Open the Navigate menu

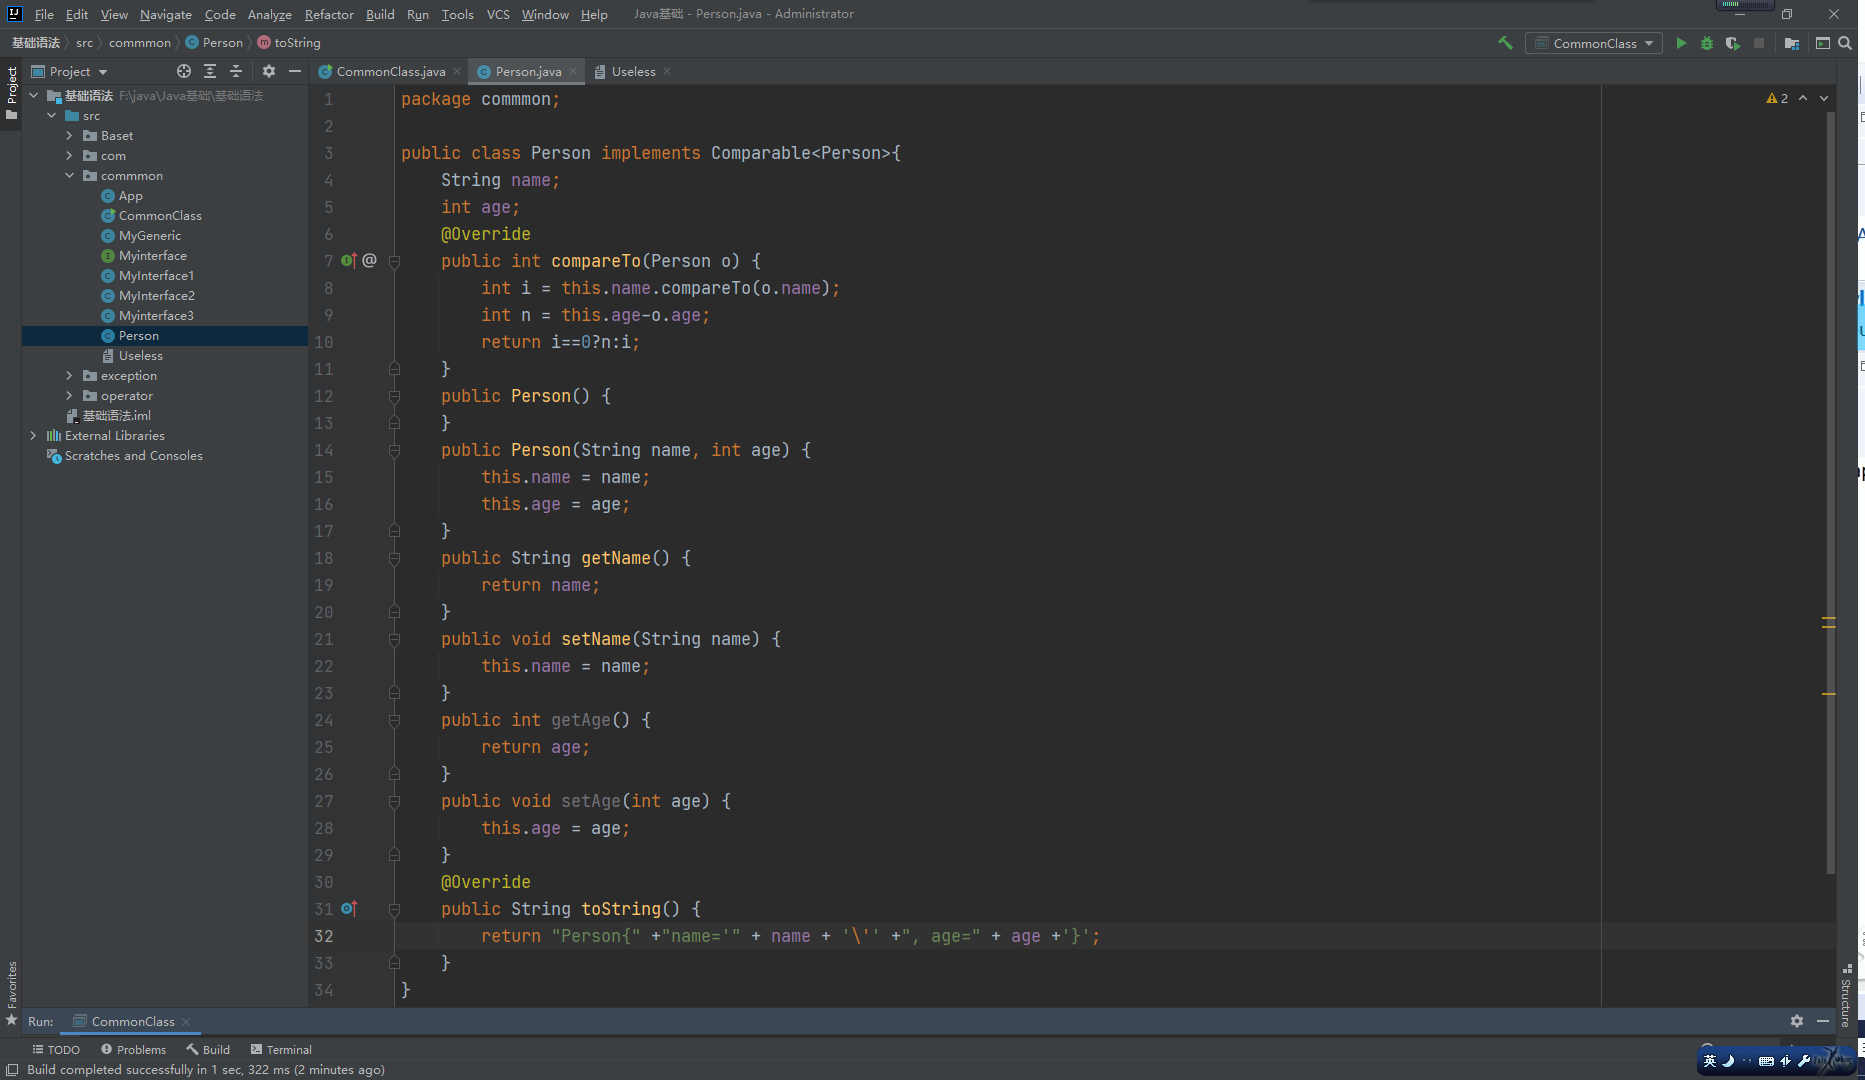[x=165, y=14]
